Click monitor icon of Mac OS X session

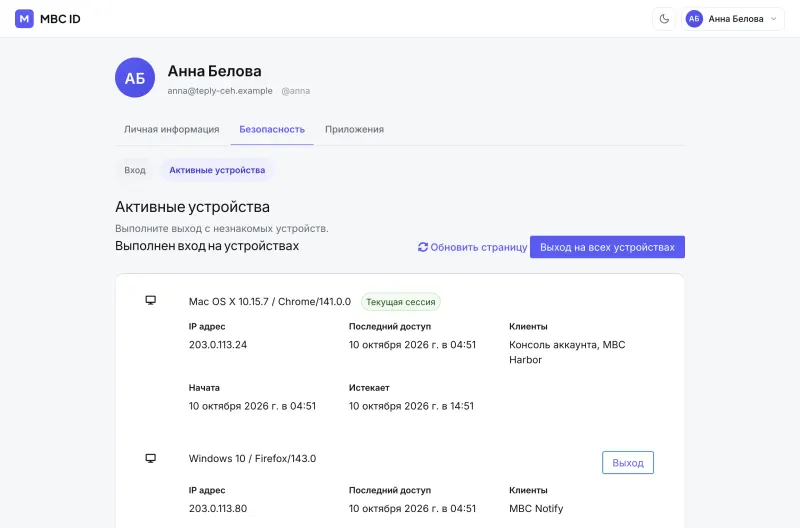click(151, 300)
